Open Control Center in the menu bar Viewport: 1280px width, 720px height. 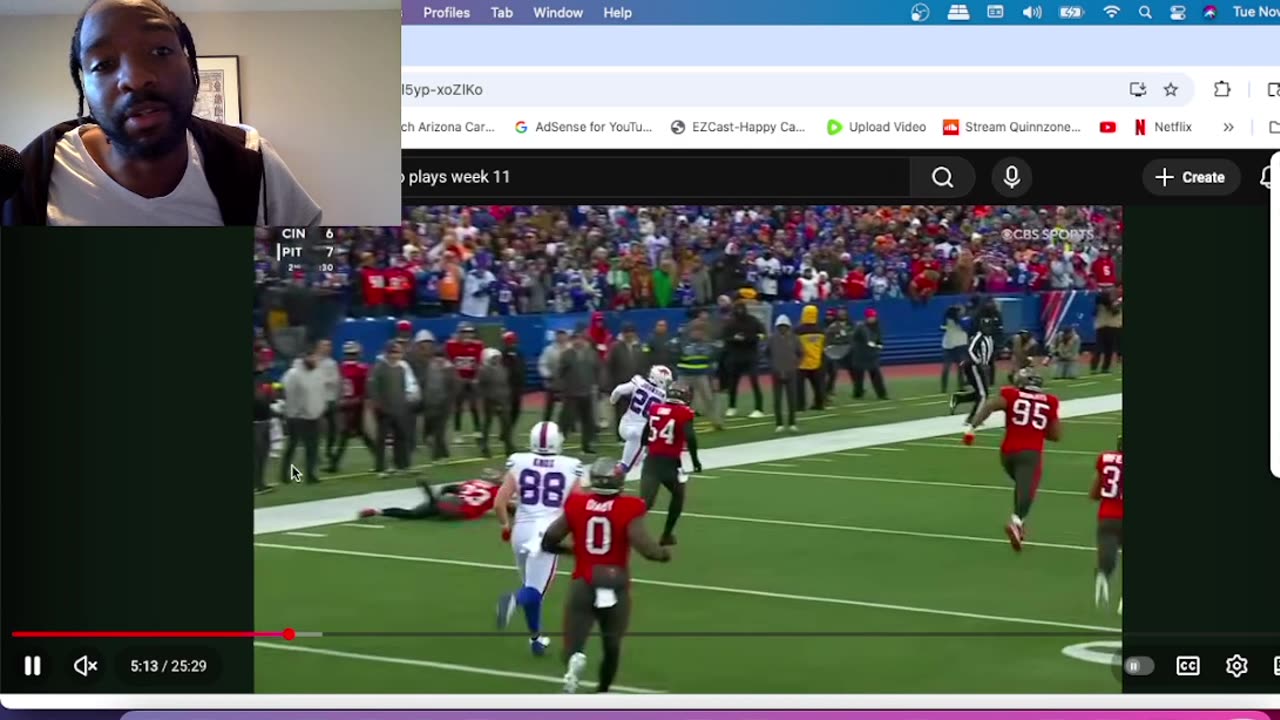(1178, 13)
